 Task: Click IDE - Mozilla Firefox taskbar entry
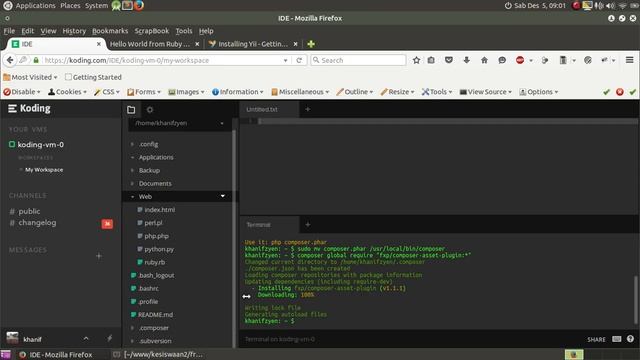tap(56, 354)
